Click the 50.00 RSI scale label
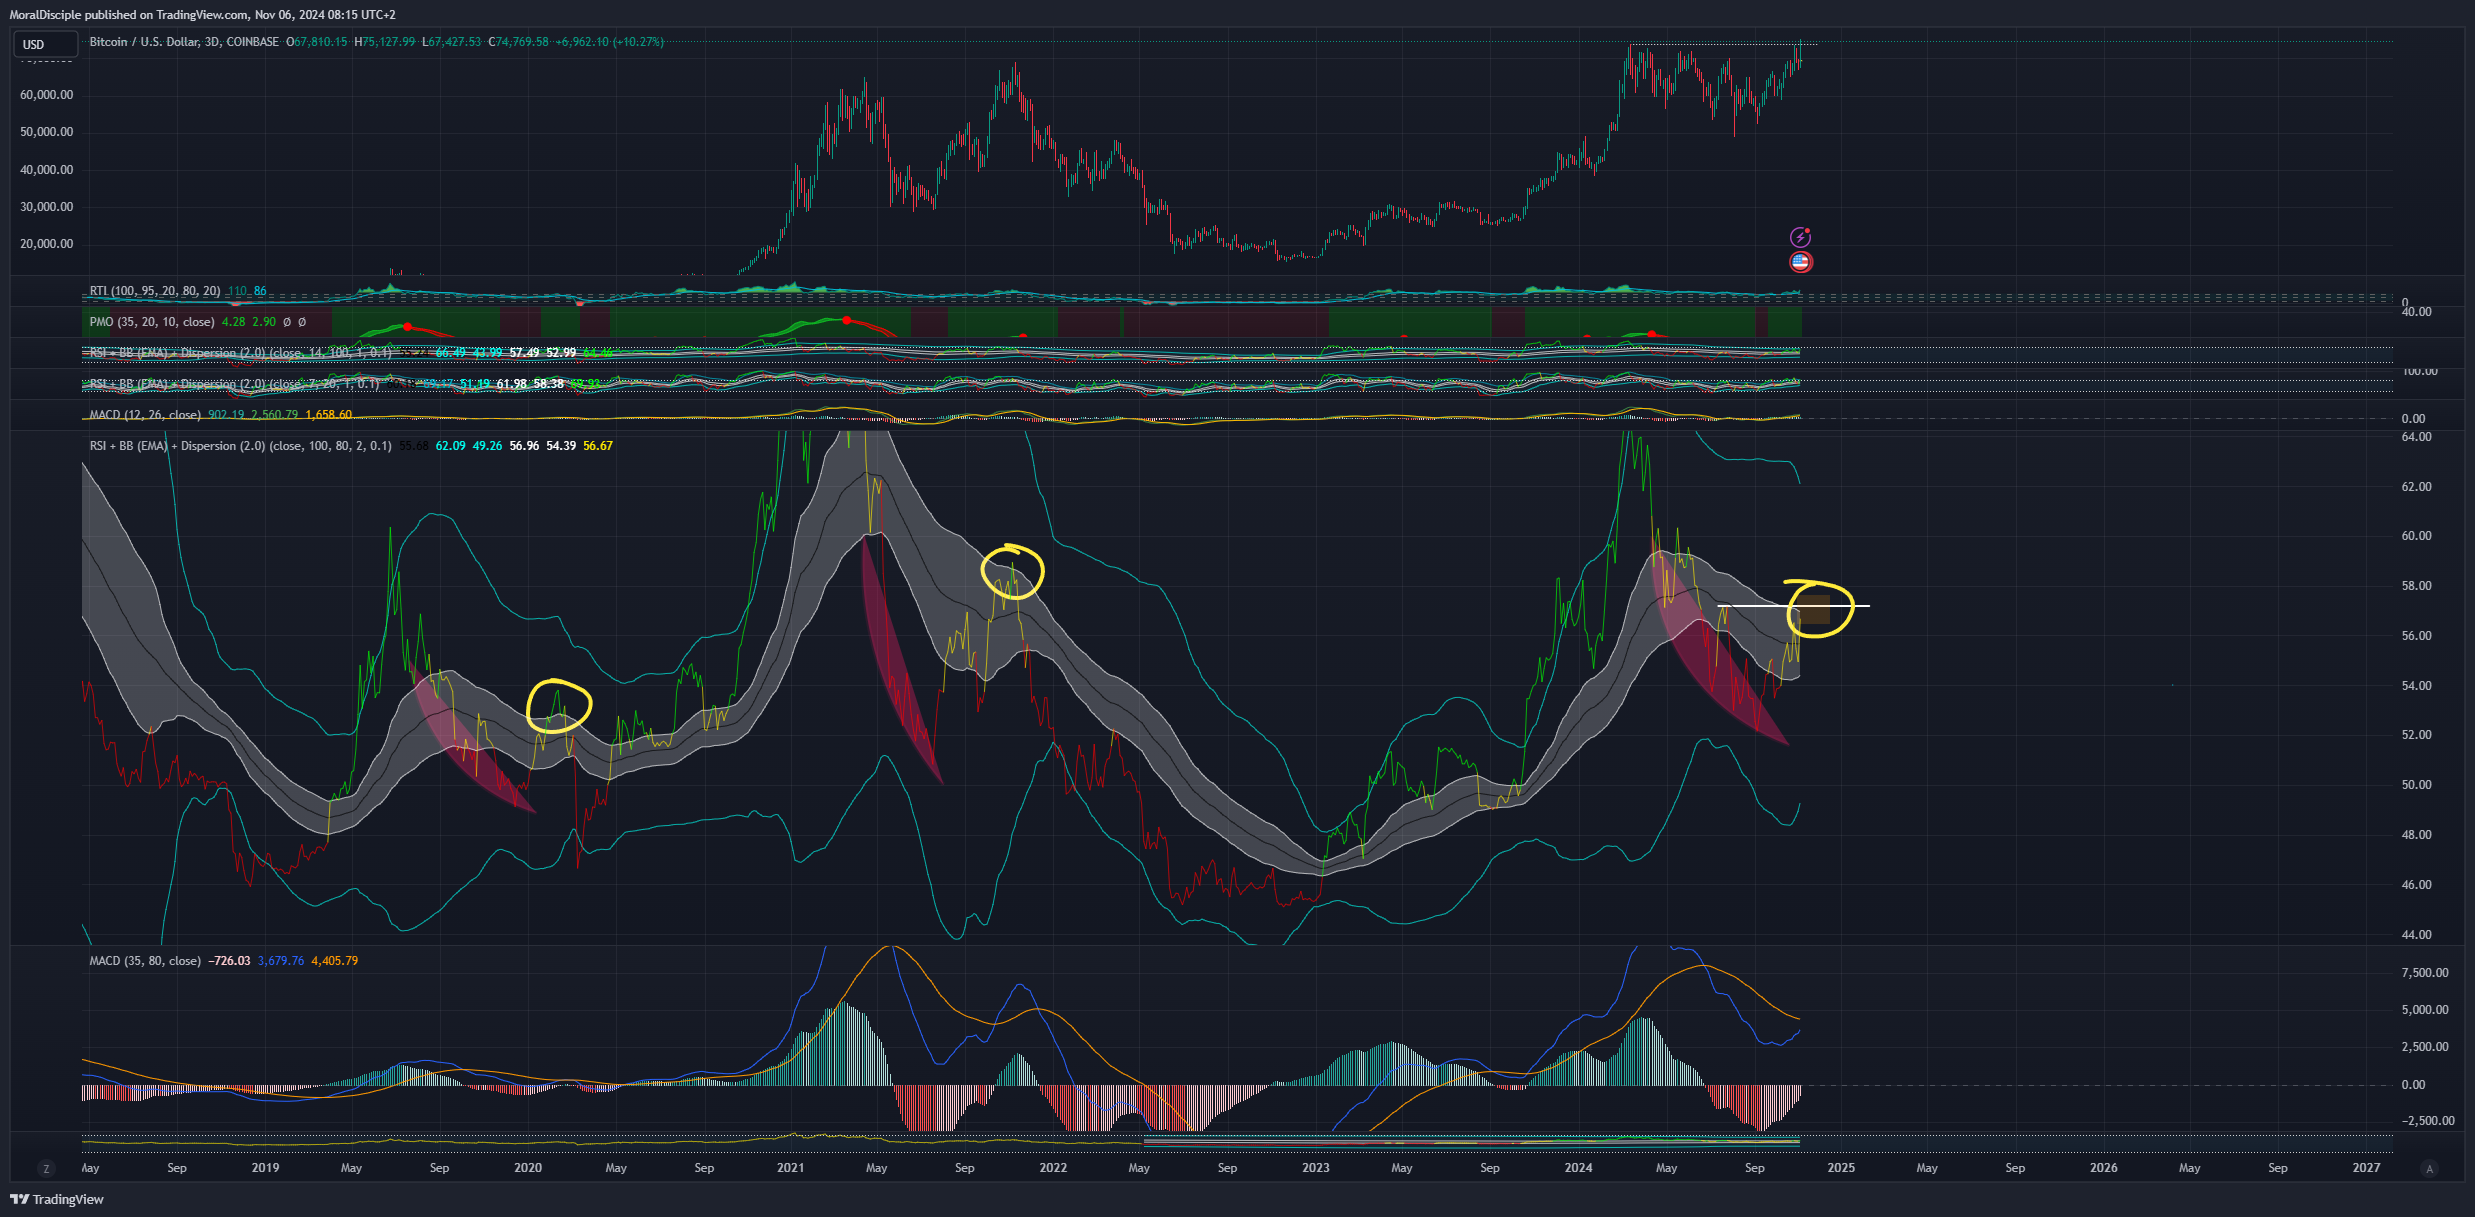This screenshot has width=2475, height=1217. 2417,785
